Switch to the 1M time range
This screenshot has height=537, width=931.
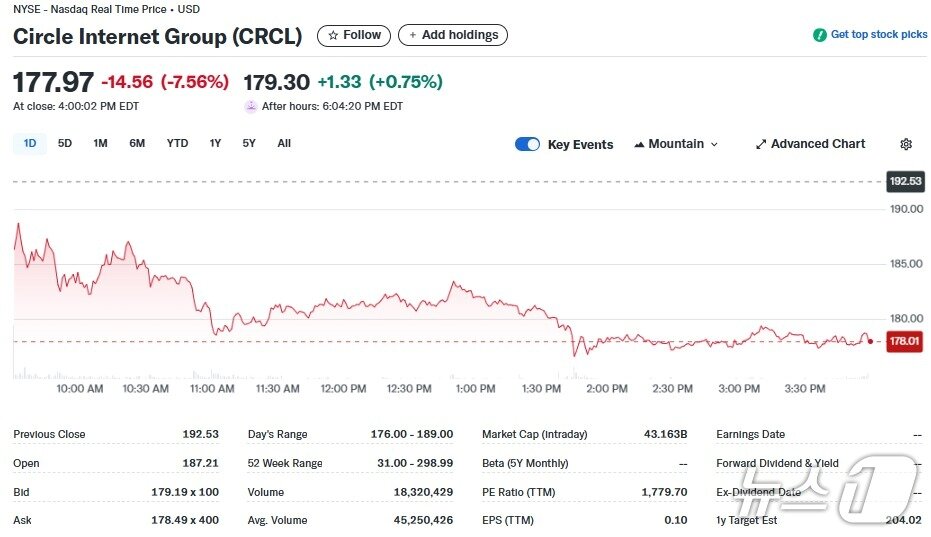coord(100,143)
